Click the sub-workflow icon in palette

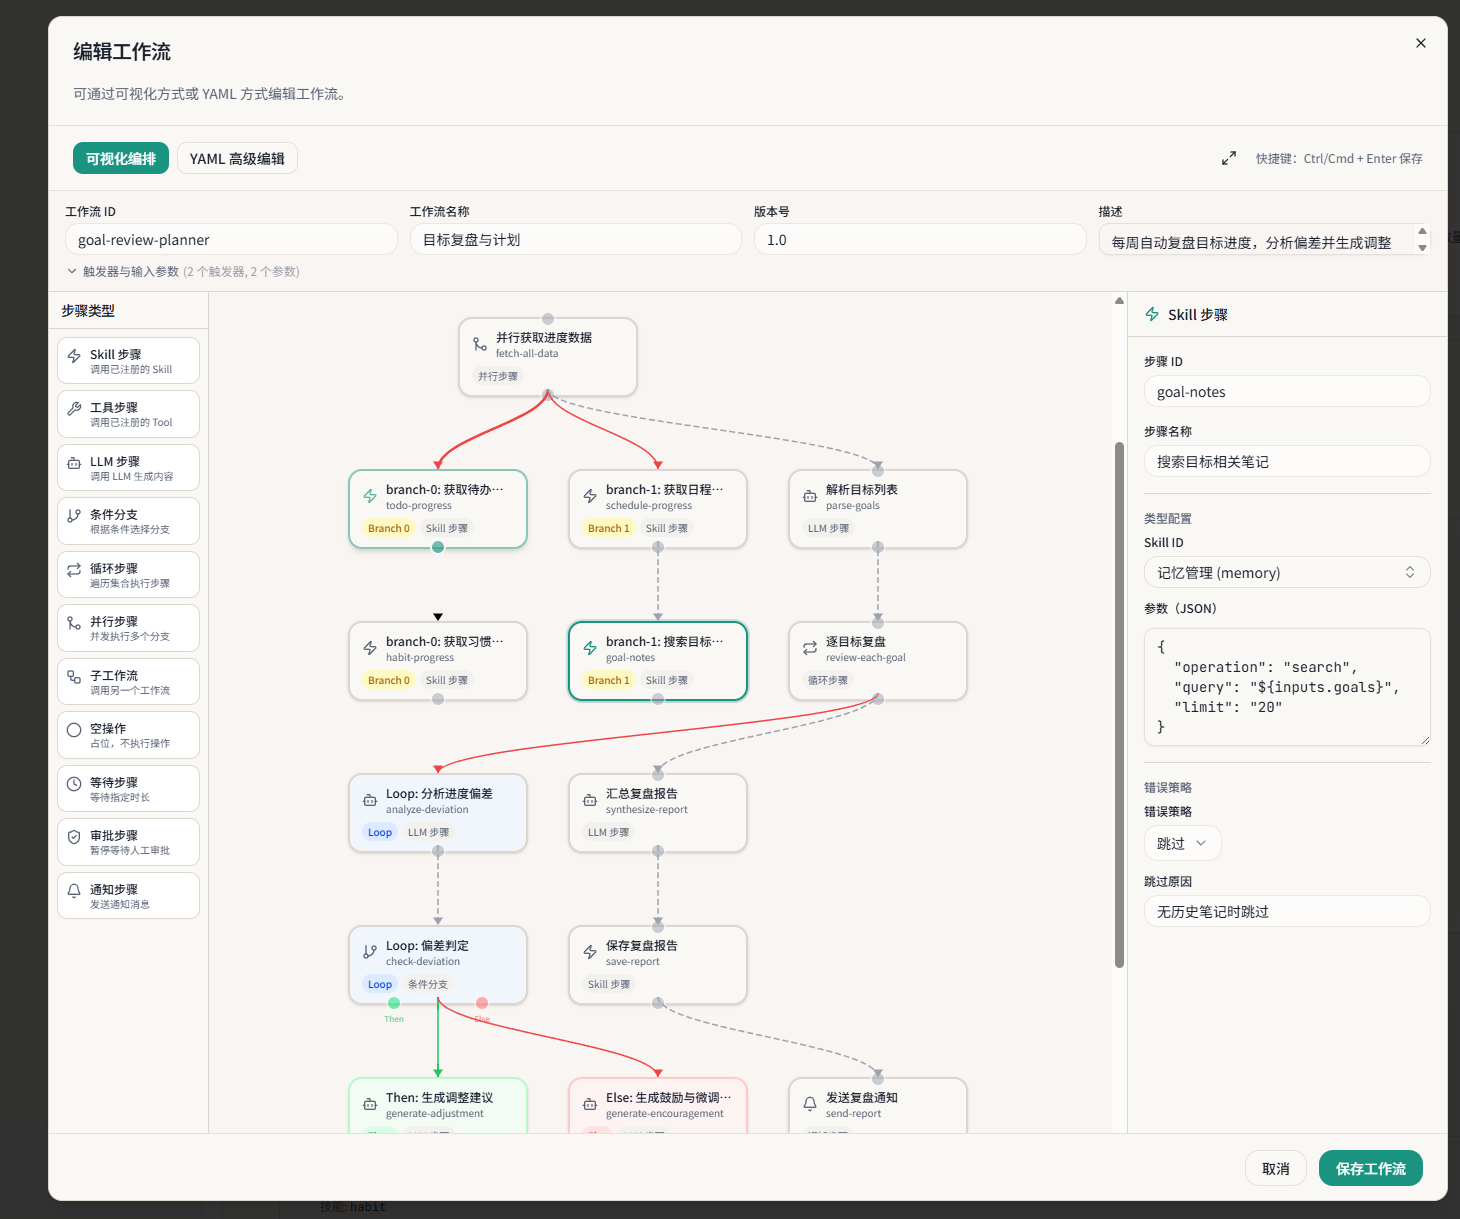tap(74, 677)
